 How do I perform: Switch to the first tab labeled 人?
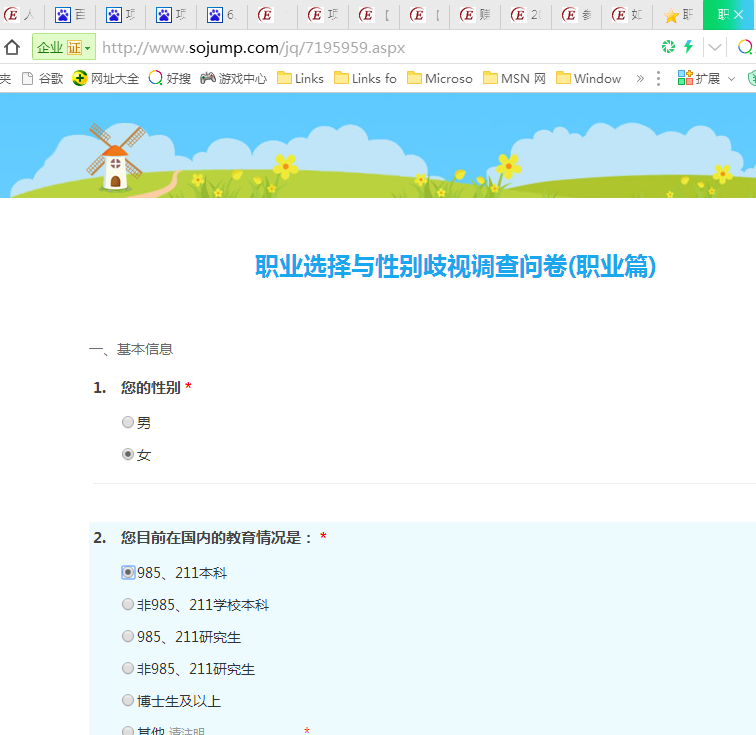(21, 15)
